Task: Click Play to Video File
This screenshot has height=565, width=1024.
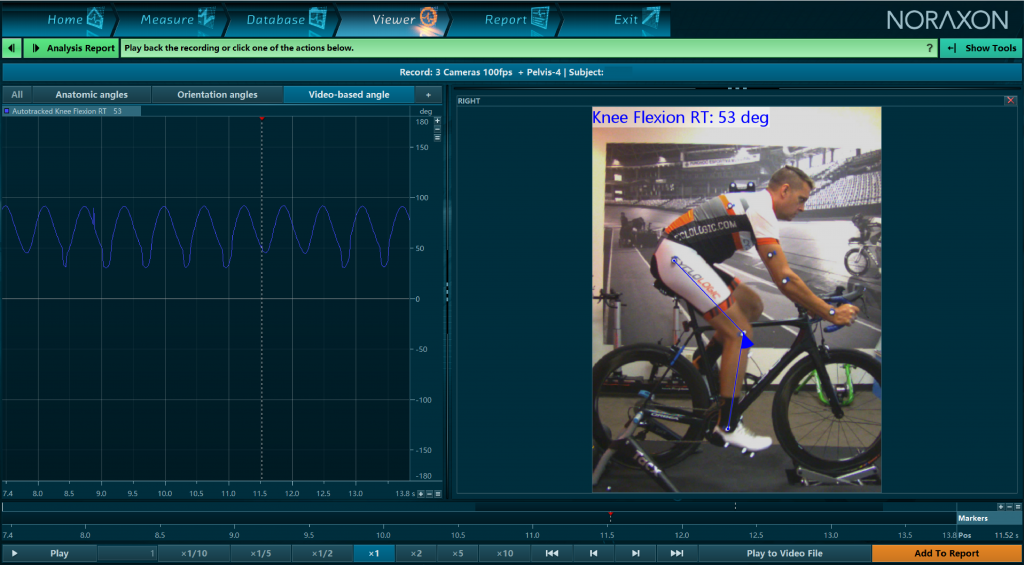Action: [x=784, y=553]
